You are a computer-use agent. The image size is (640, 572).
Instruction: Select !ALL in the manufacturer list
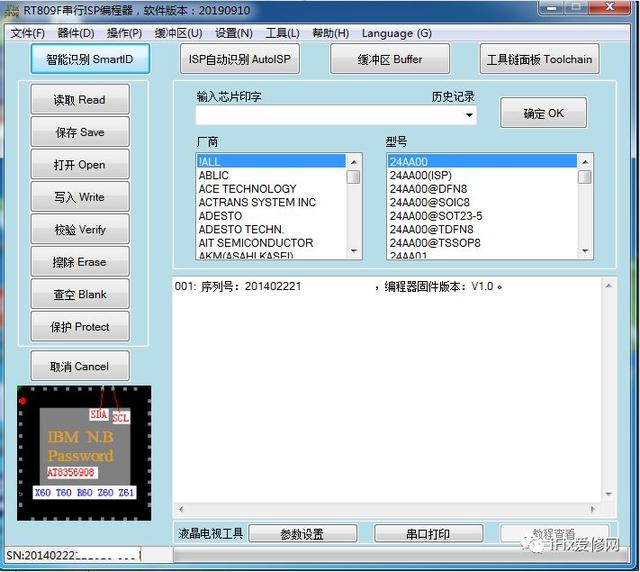271,162
